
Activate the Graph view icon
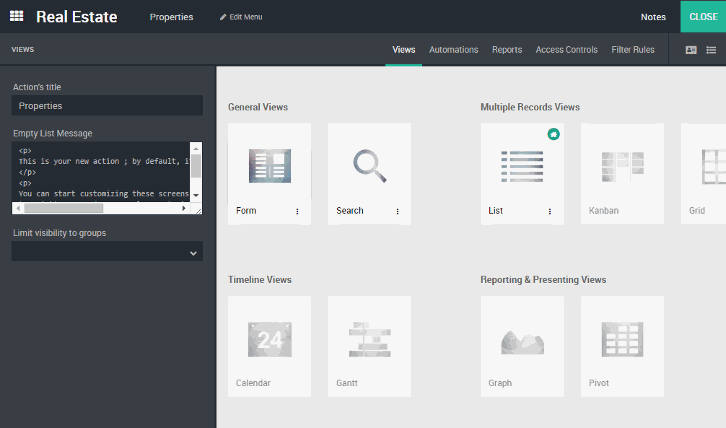[x=522, y=342]
